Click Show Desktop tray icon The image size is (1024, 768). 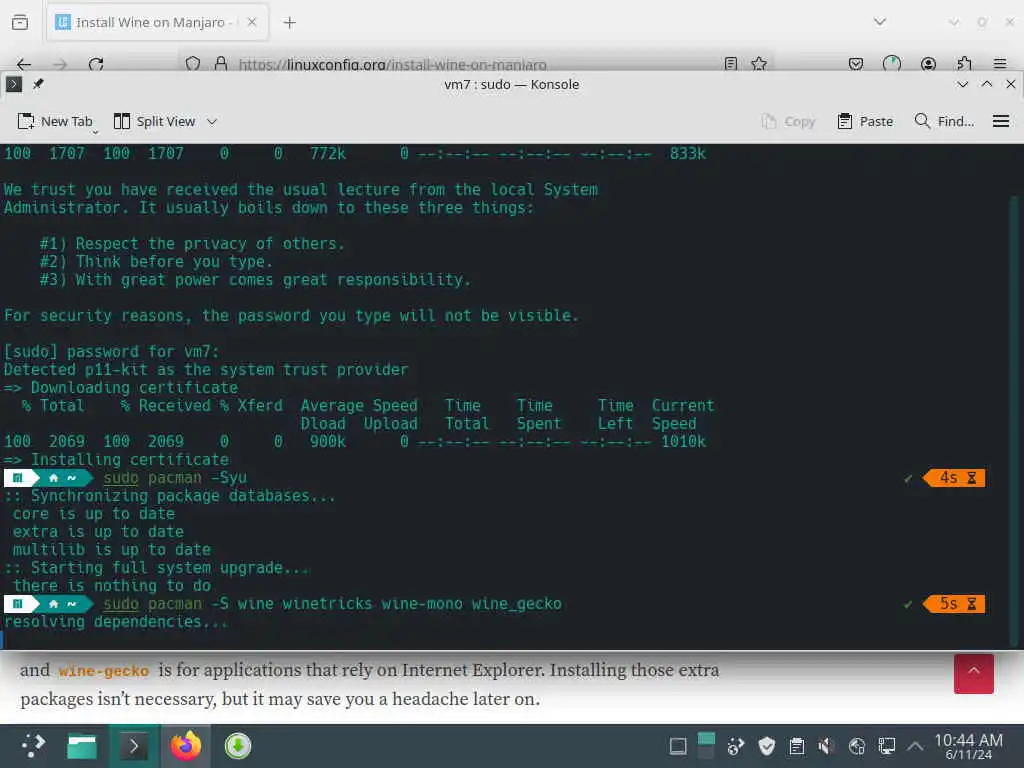point(678,746)
